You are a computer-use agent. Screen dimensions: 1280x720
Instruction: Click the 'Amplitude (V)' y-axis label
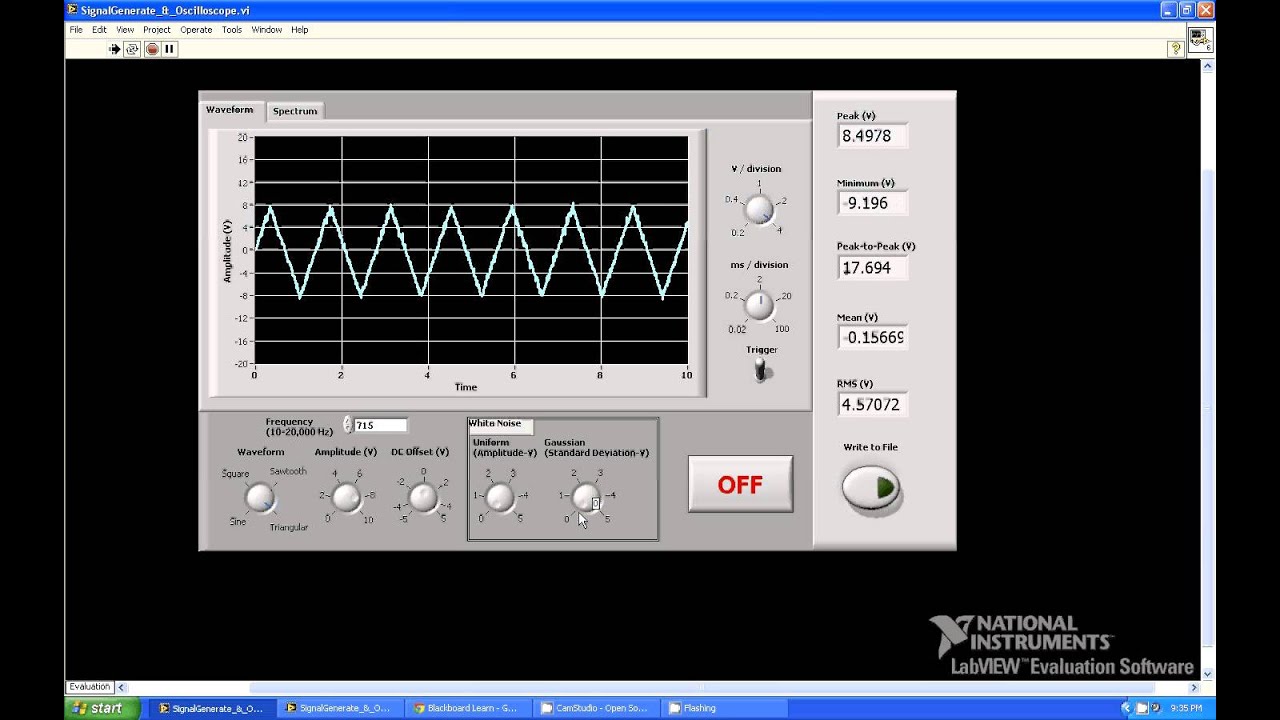[227, 251]
